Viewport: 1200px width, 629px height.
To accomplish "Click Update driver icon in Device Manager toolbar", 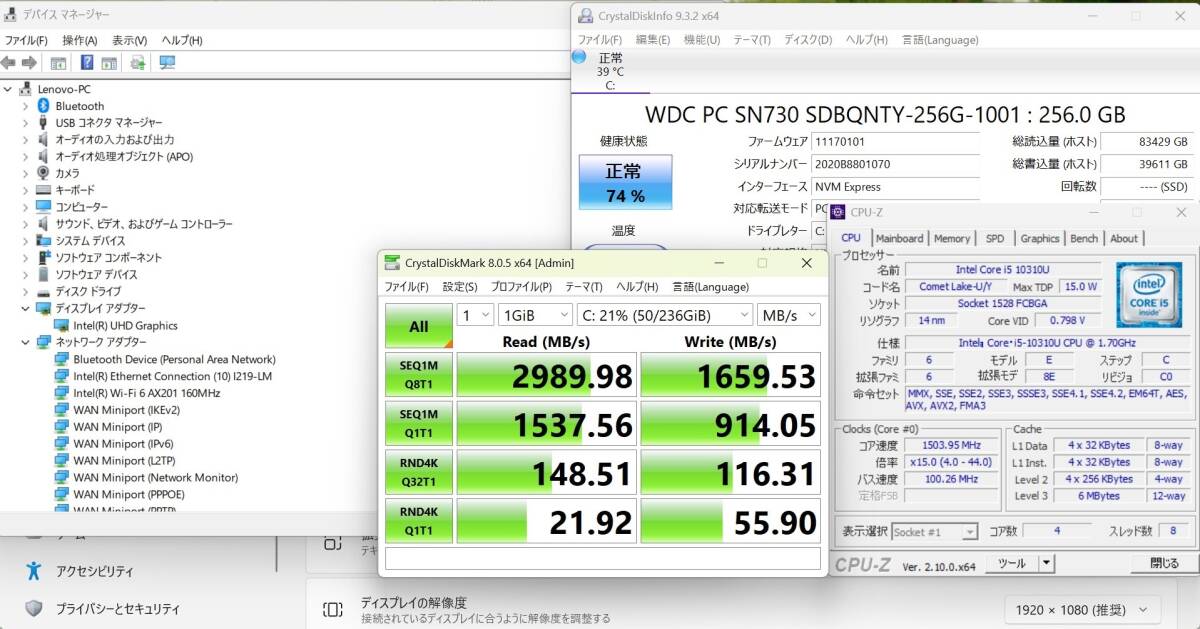I will (137, 62).
